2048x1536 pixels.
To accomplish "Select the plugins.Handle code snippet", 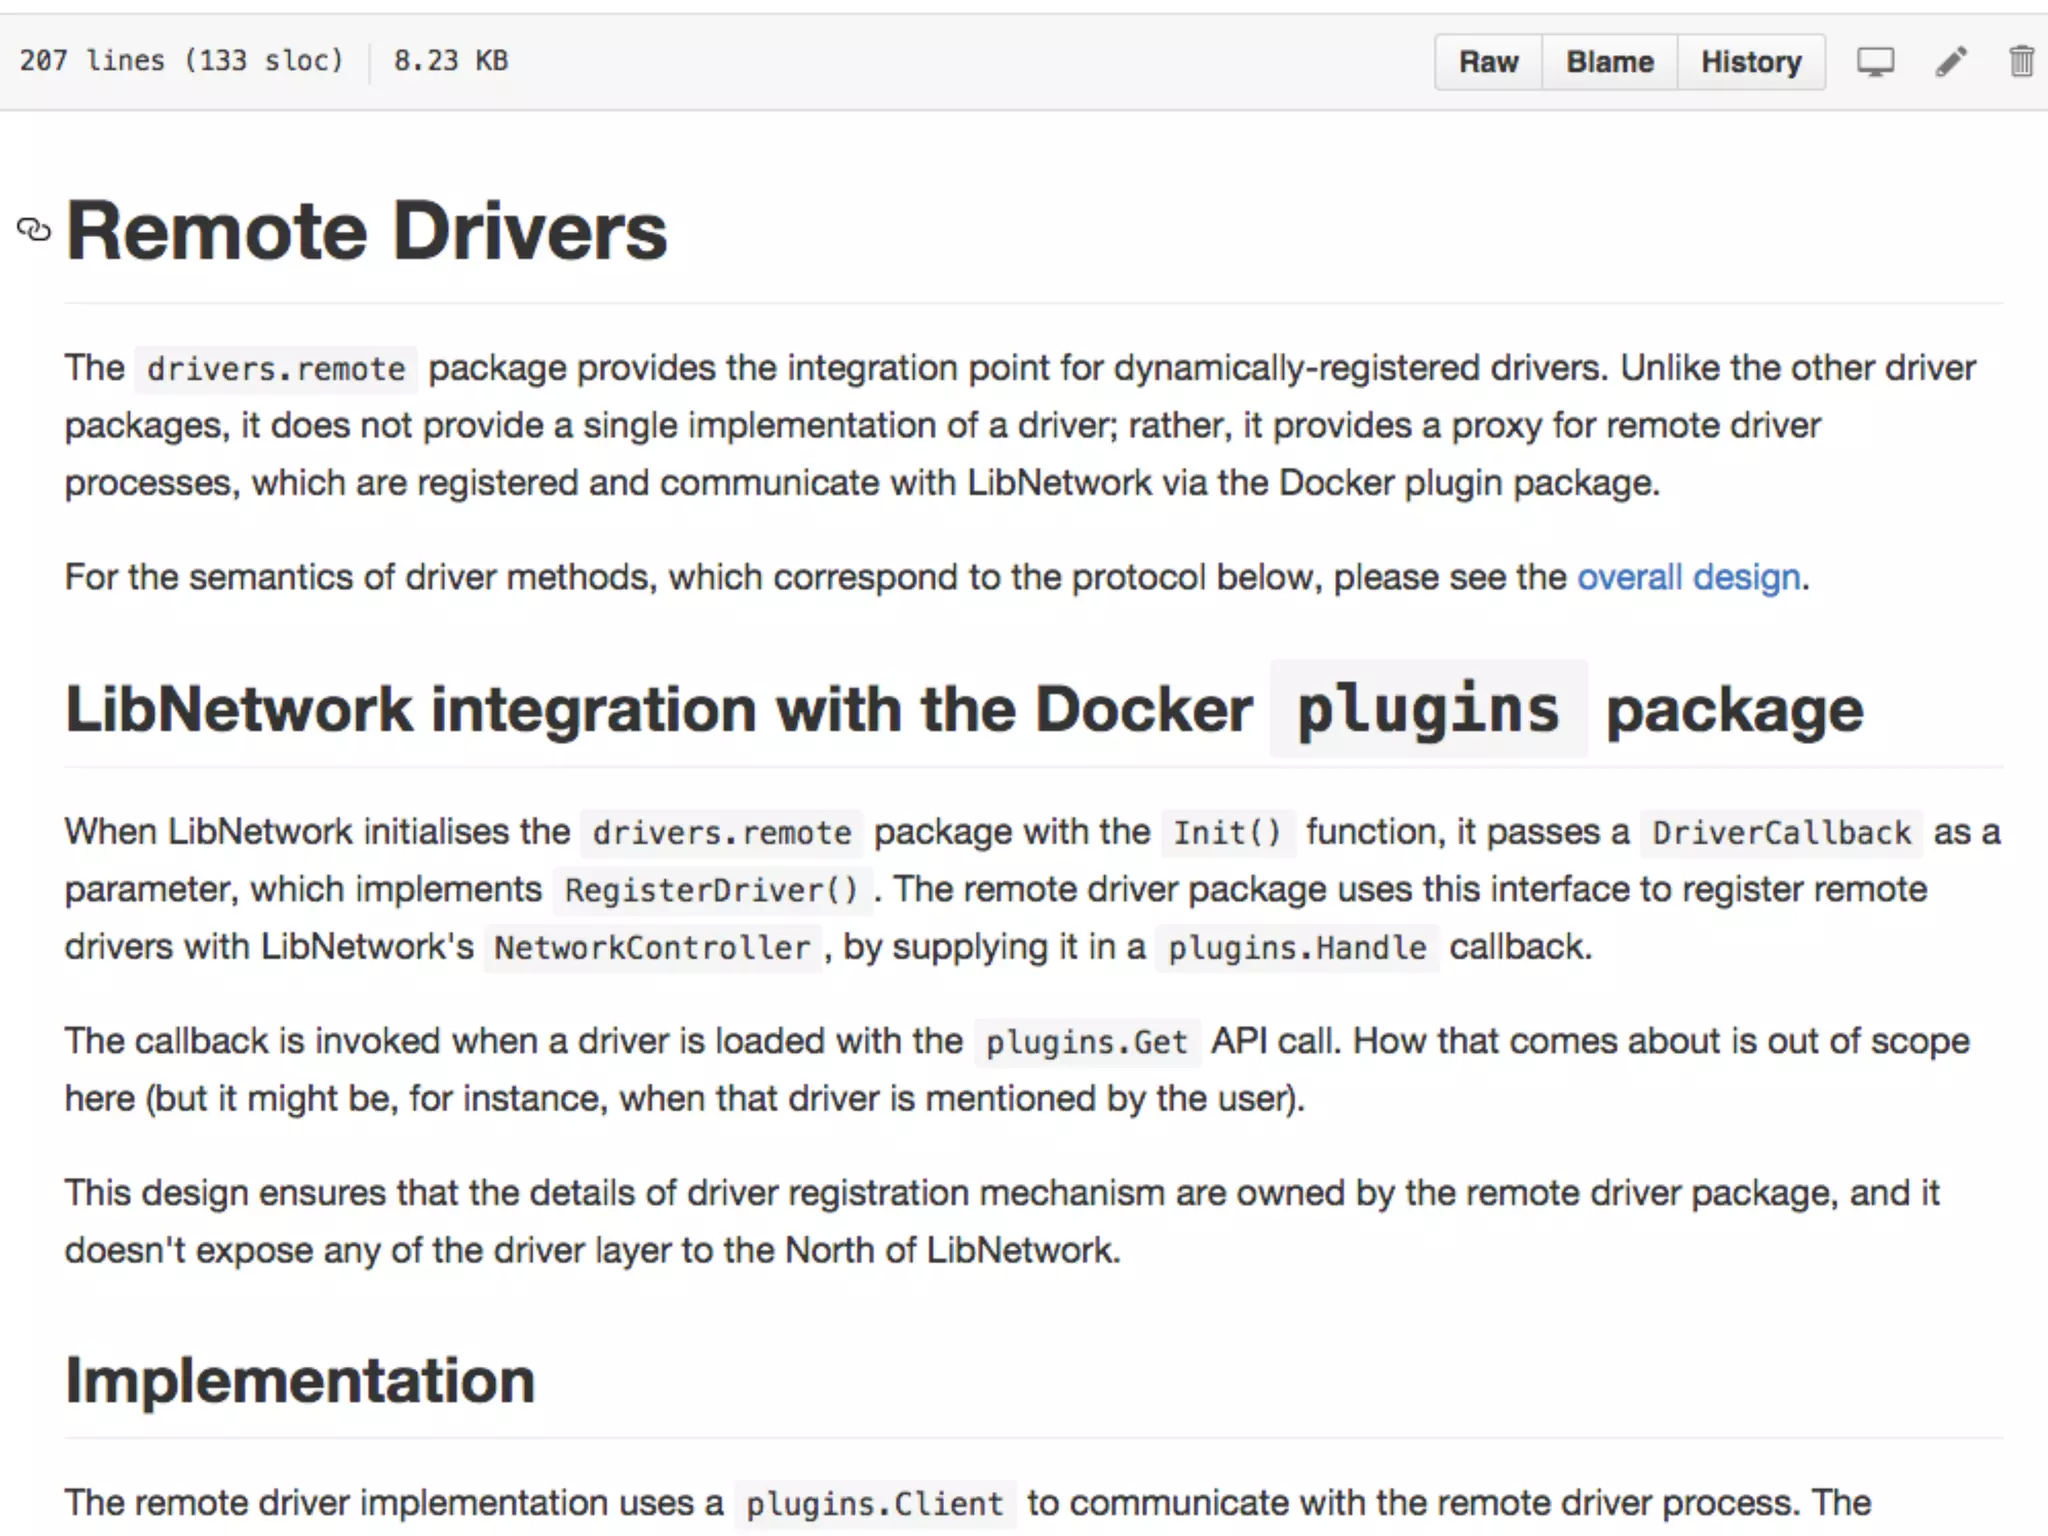I will point(1297,947).
